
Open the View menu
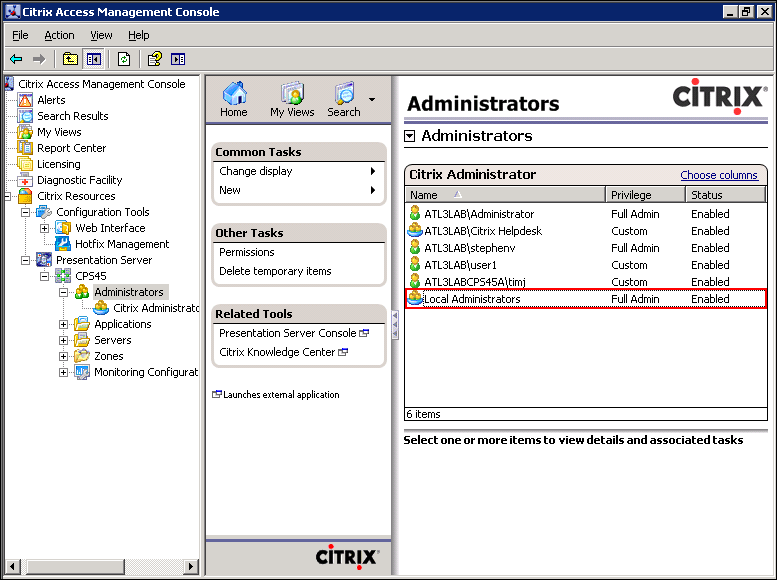click(101, 35)
